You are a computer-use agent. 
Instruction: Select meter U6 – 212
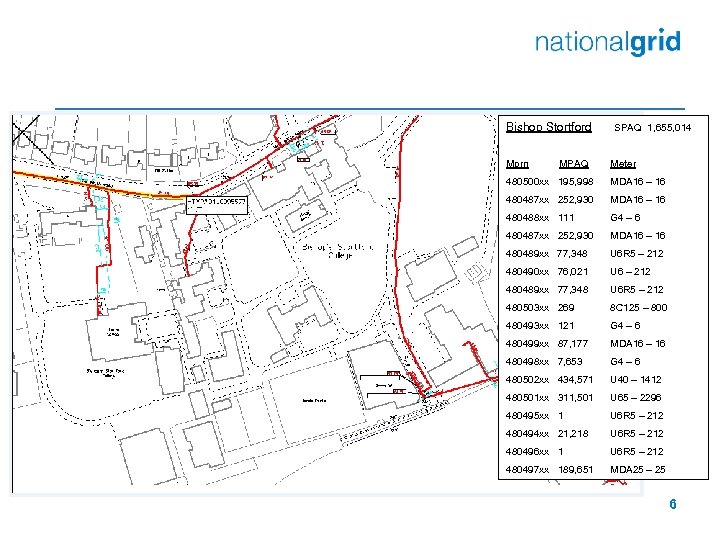coord(630,272)
